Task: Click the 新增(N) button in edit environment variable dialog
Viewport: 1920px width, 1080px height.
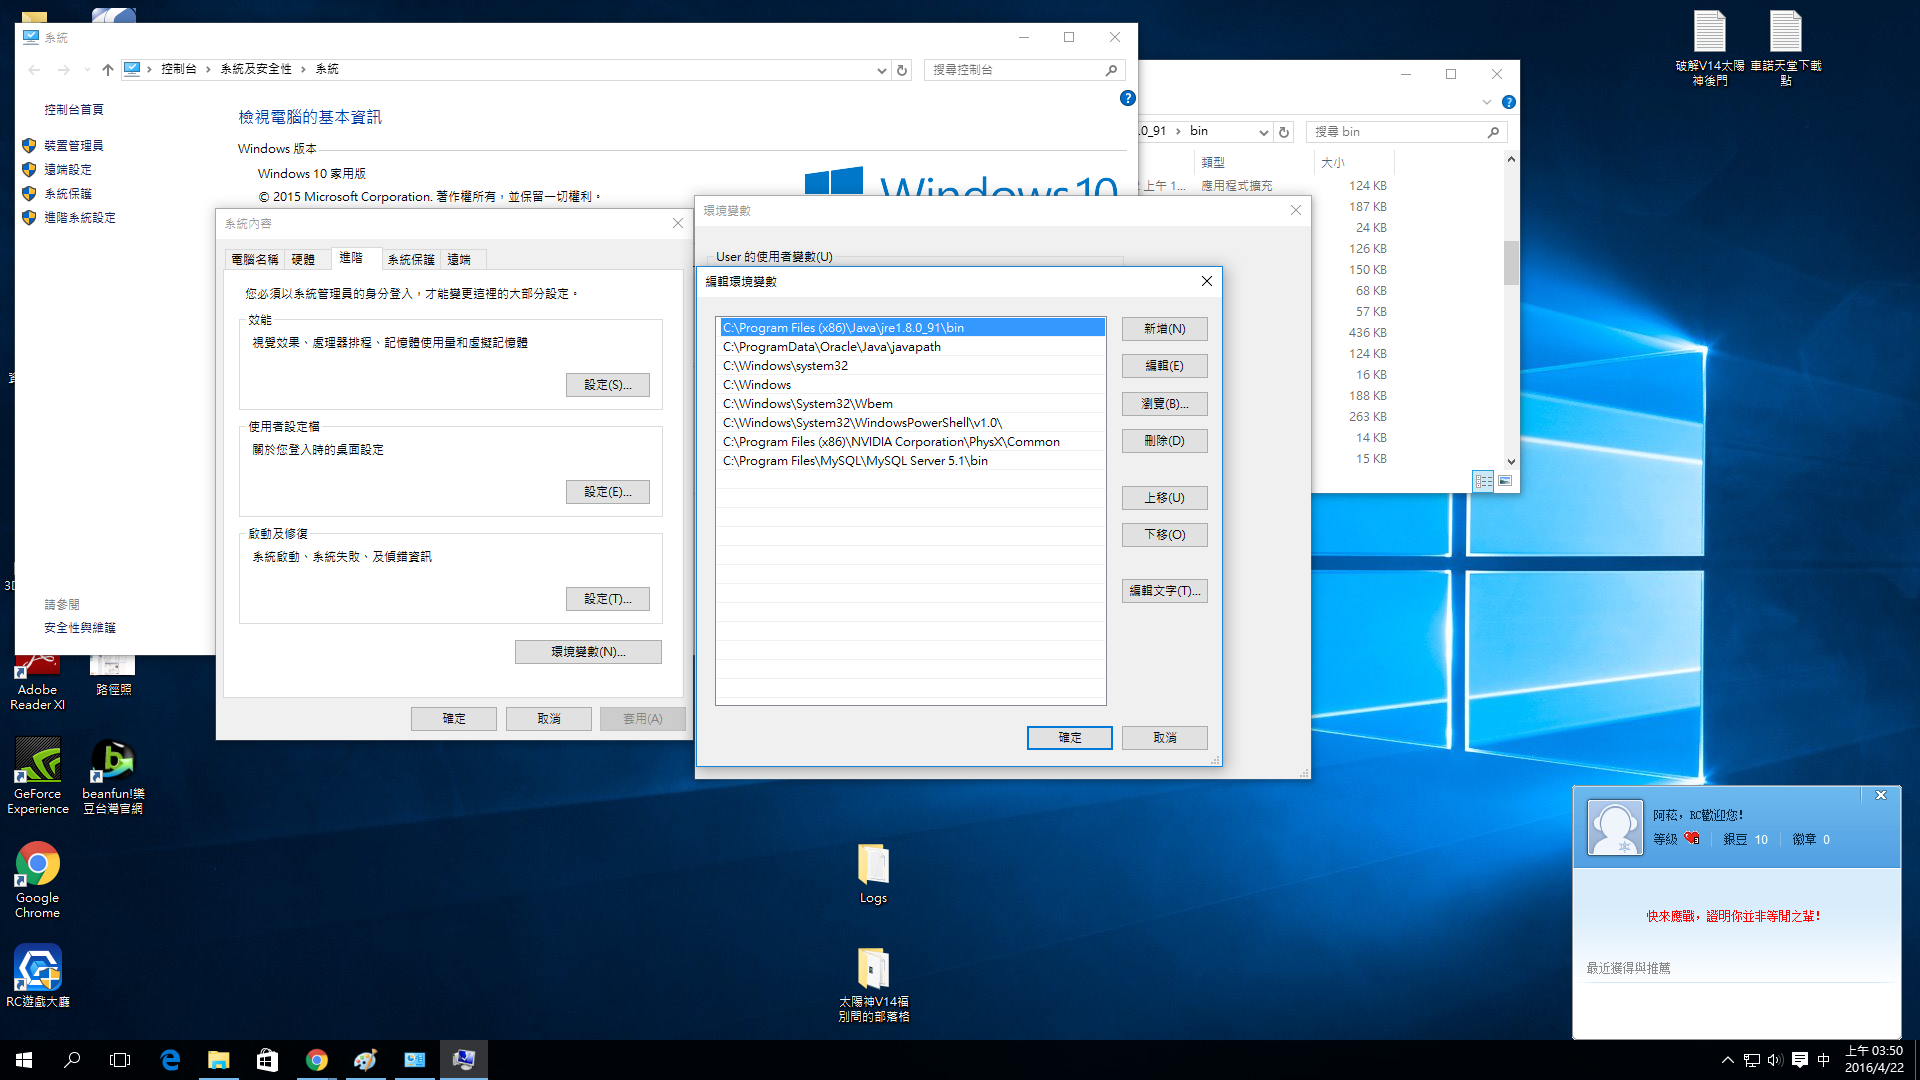Action: point(1164,329)
